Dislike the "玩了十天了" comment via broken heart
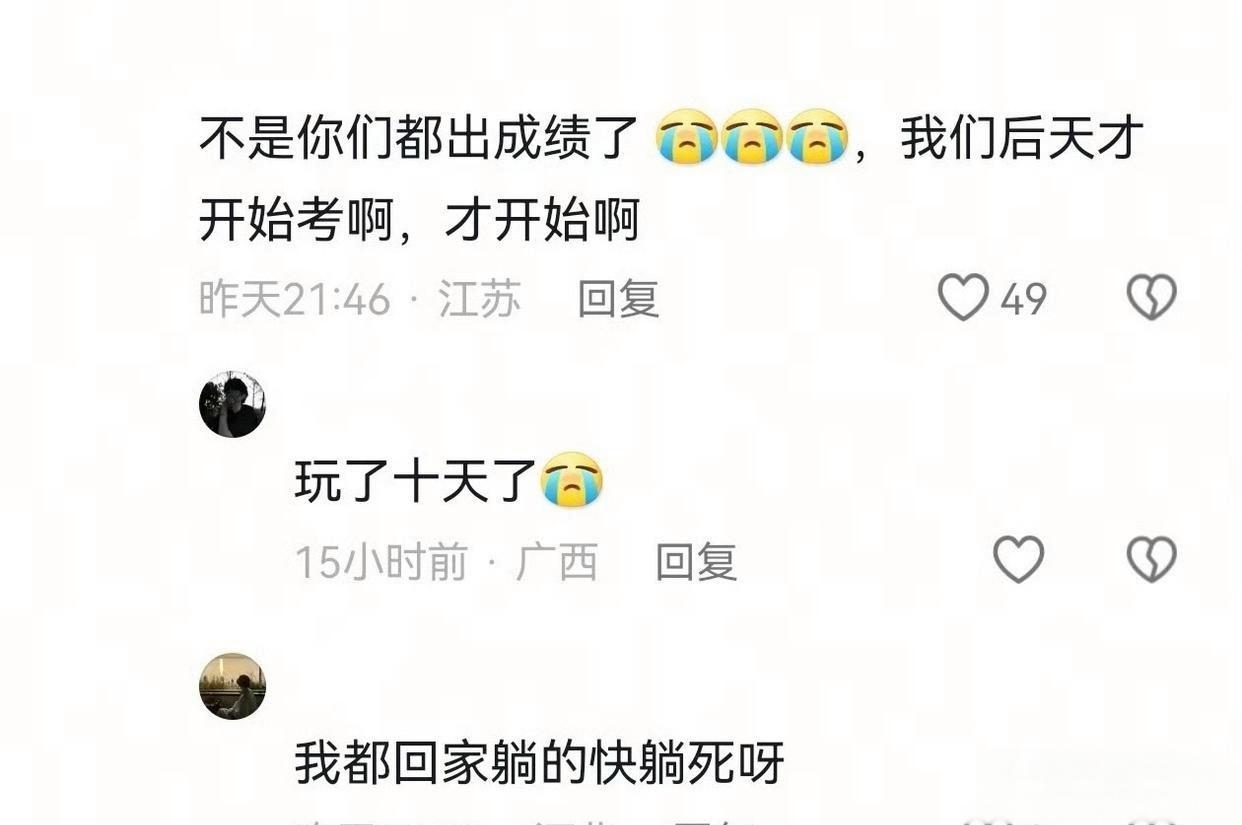The image size is (1242, 825). (x=1152, y=559)
